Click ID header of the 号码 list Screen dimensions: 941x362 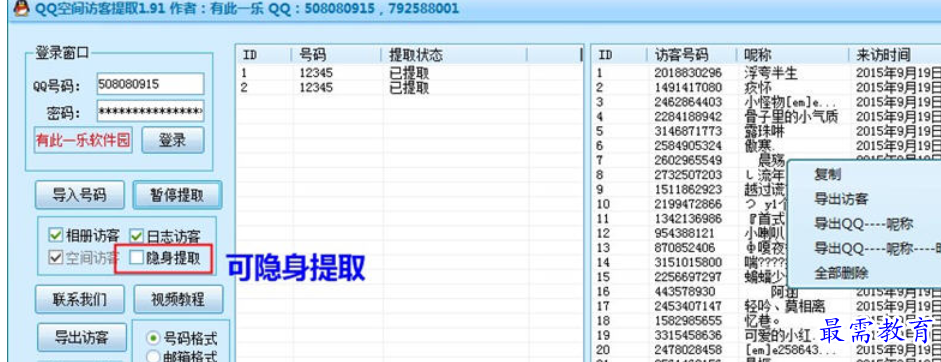click(263, 55)
